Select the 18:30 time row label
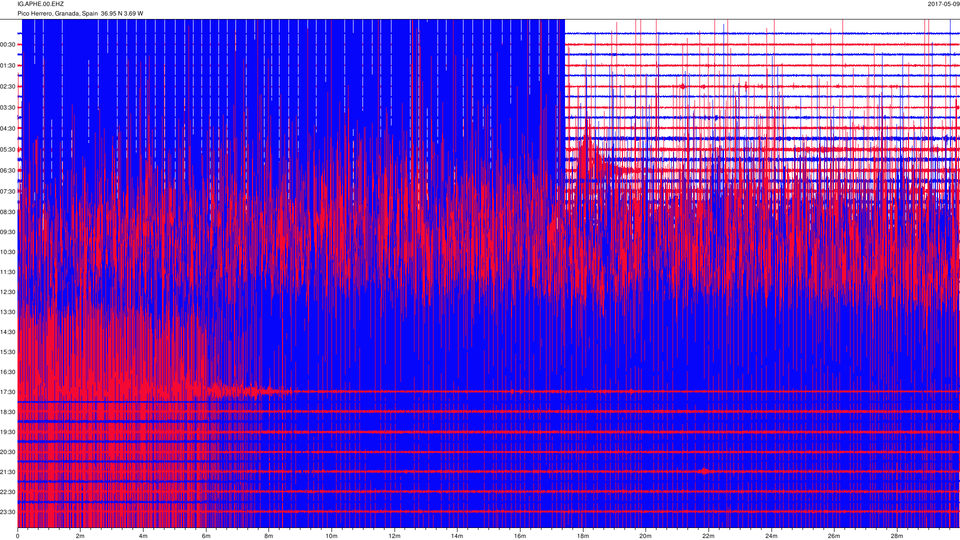The width and height of the screenshot is (960, 540). (x=8, y=412)
